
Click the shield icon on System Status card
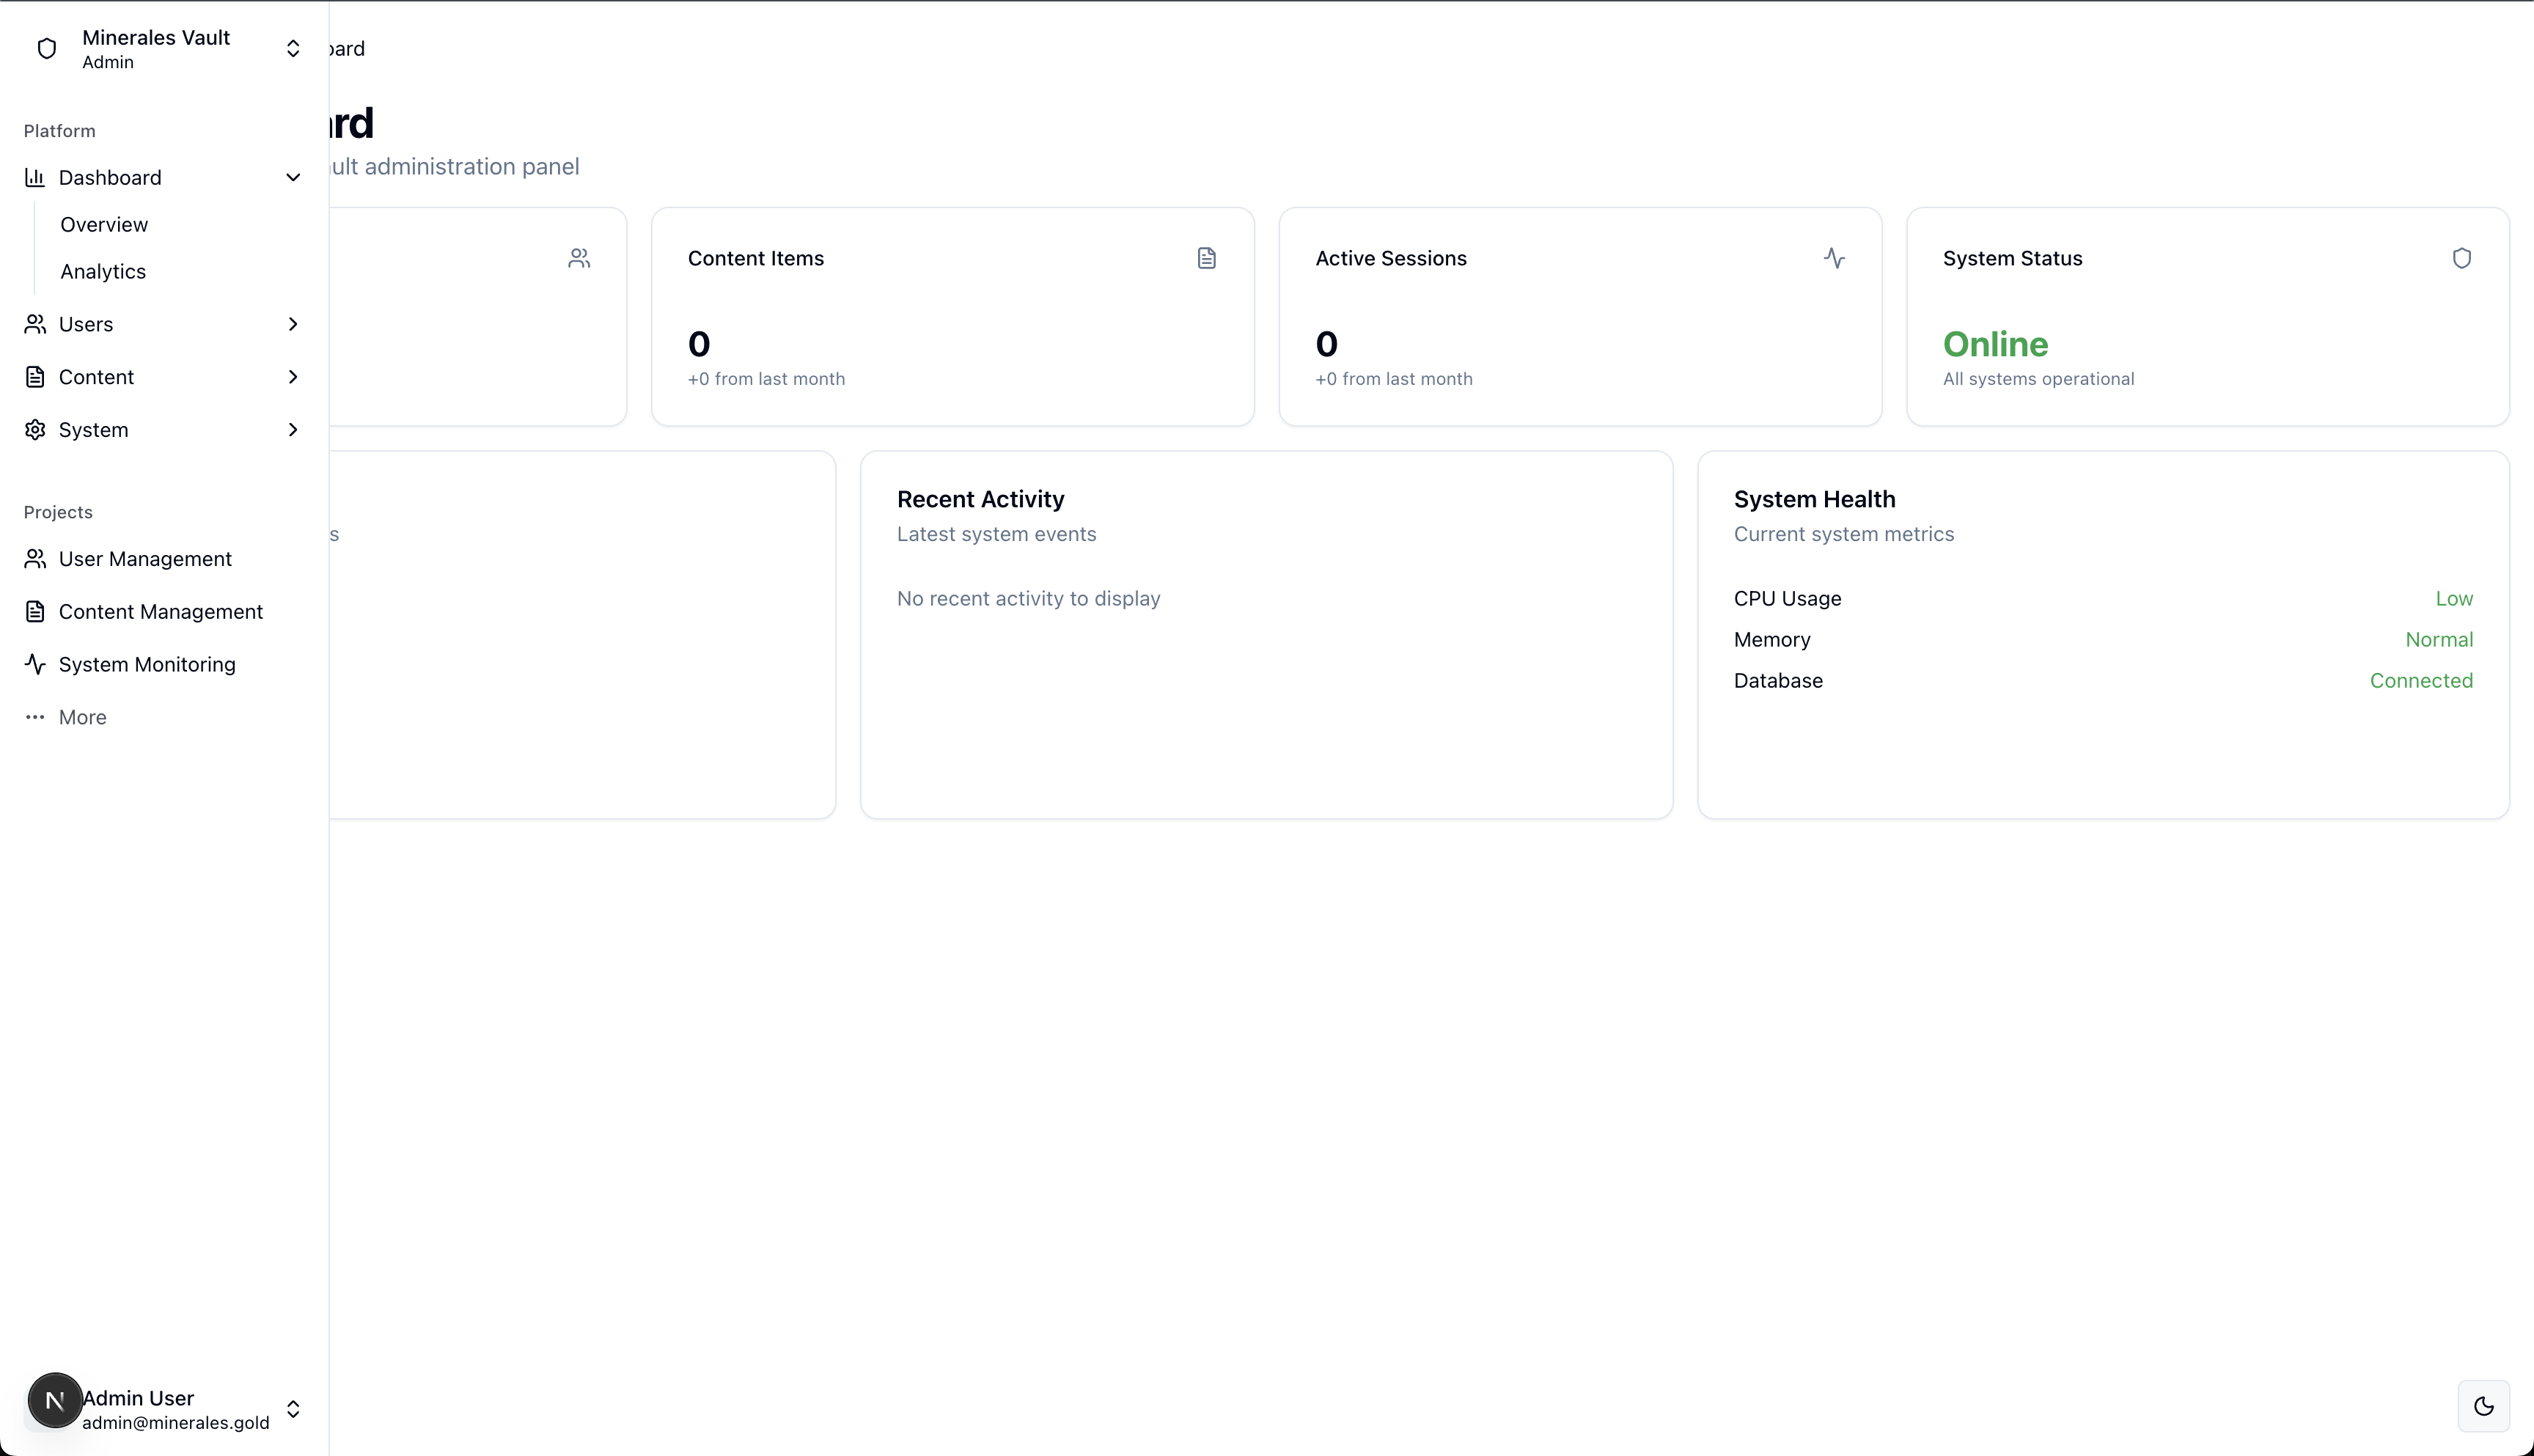(x=2461, y=258)
